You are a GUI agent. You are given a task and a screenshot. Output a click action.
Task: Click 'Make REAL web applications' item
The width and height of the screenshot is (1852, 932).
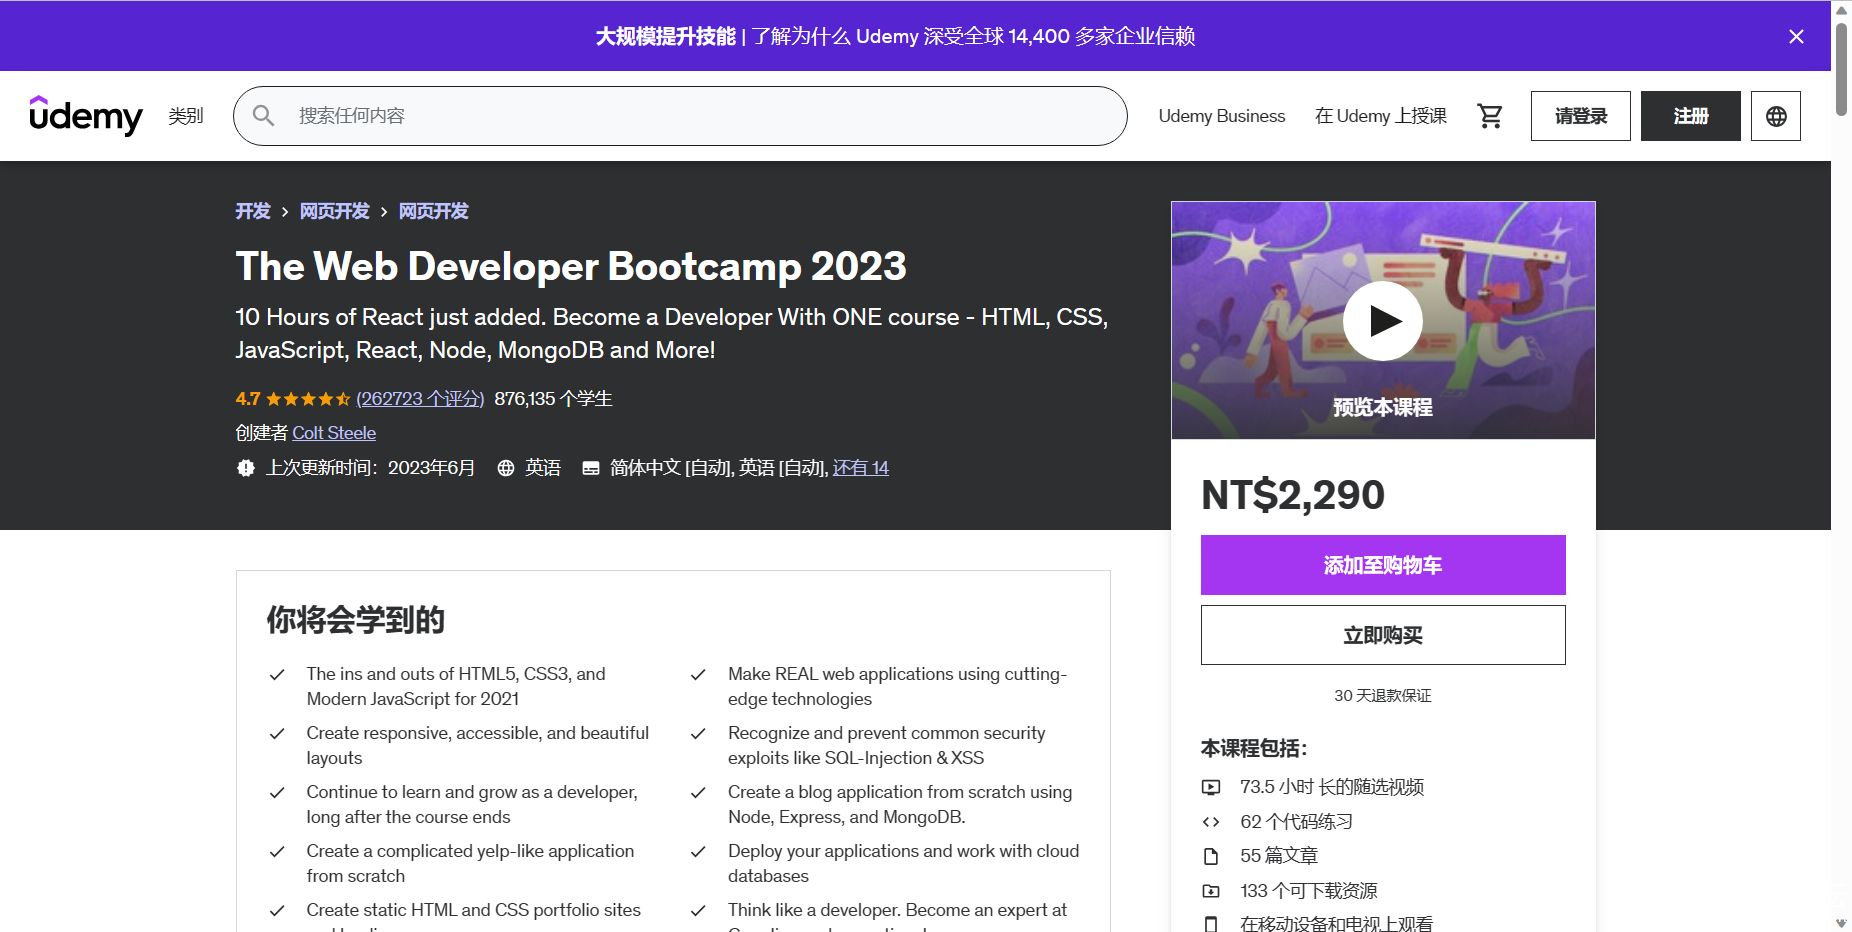(x=898, y=686)
